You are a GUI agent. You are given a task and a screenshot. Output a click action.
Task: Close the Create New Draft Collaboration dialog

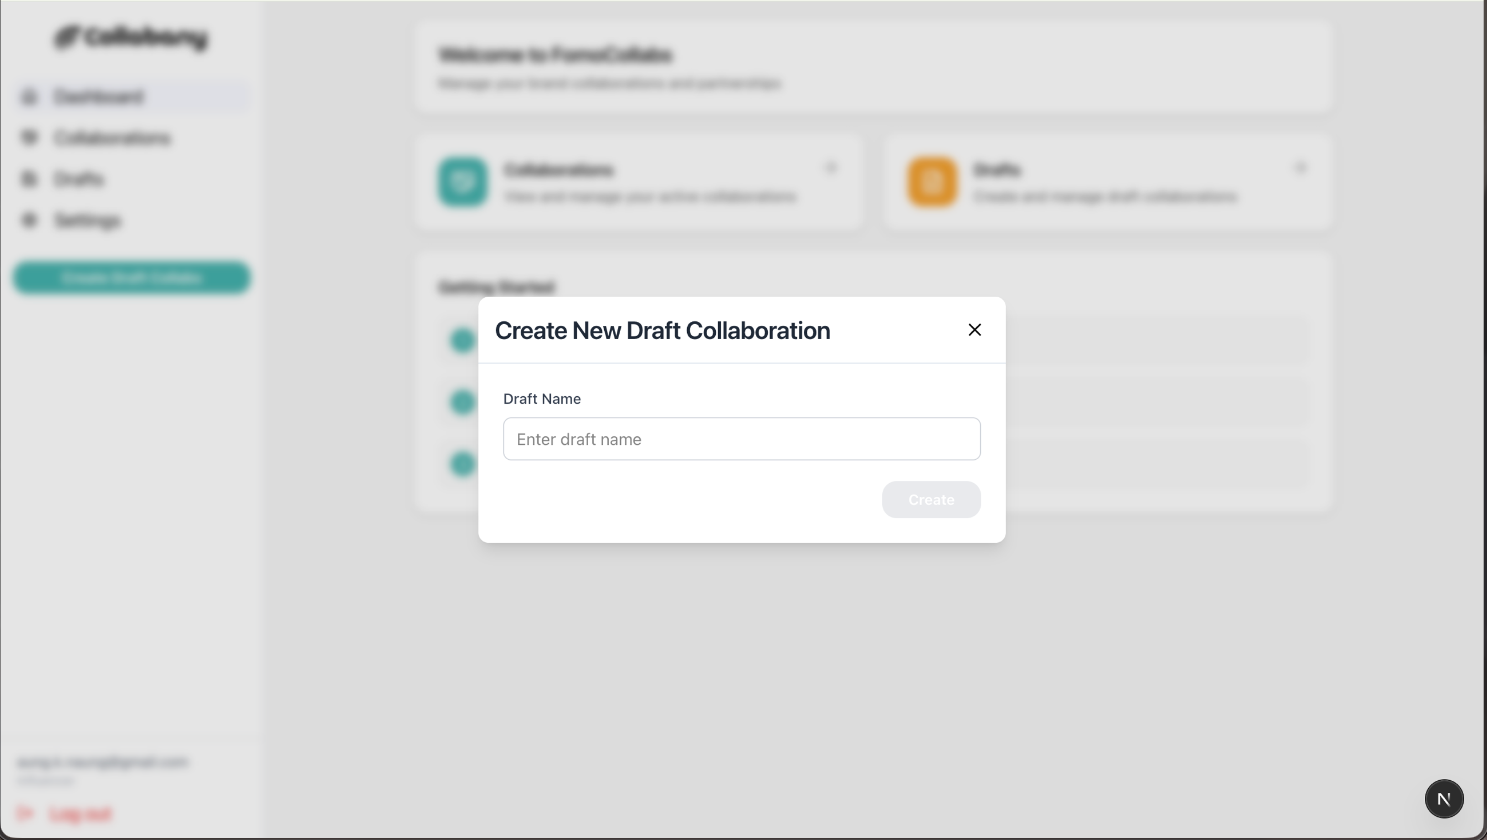coord(975,330)
